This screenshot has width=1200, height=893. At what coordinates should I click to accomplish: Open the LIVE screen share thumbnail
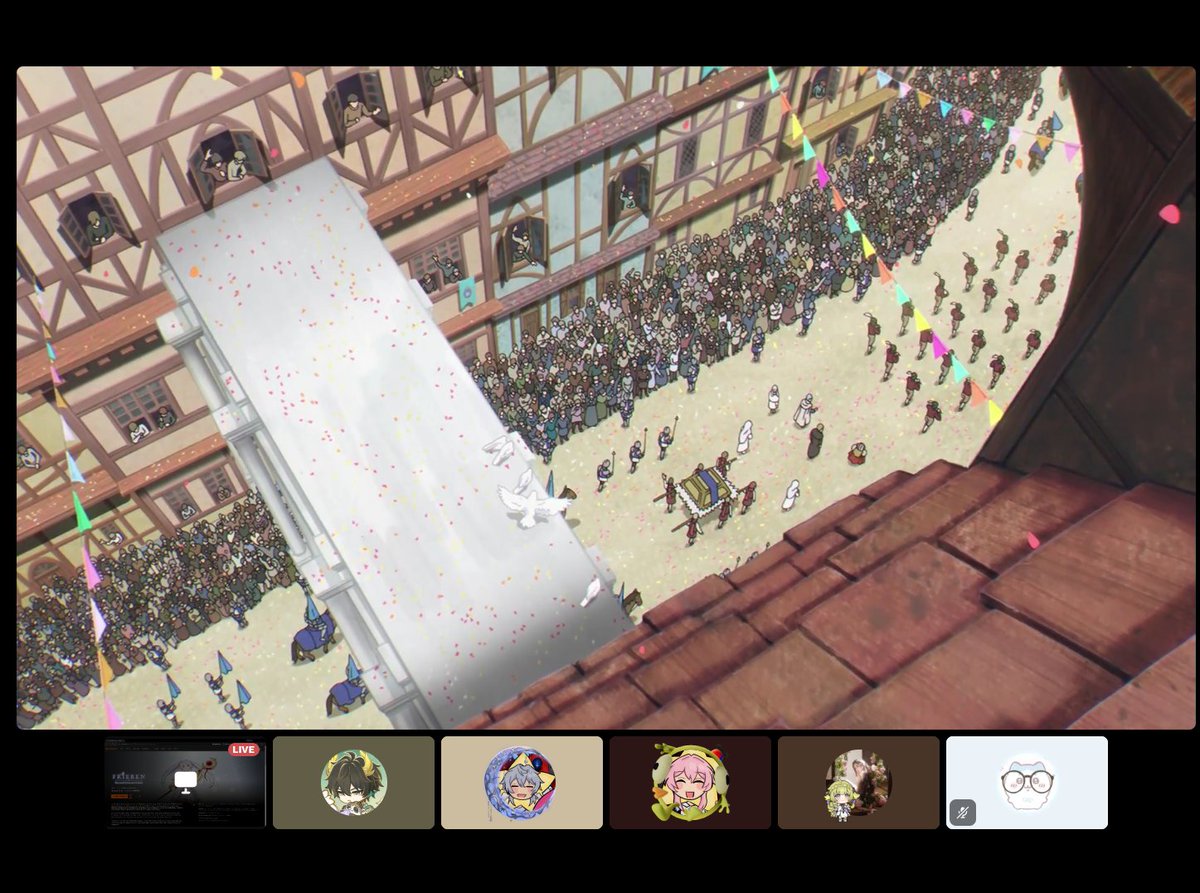coord(185,783)
